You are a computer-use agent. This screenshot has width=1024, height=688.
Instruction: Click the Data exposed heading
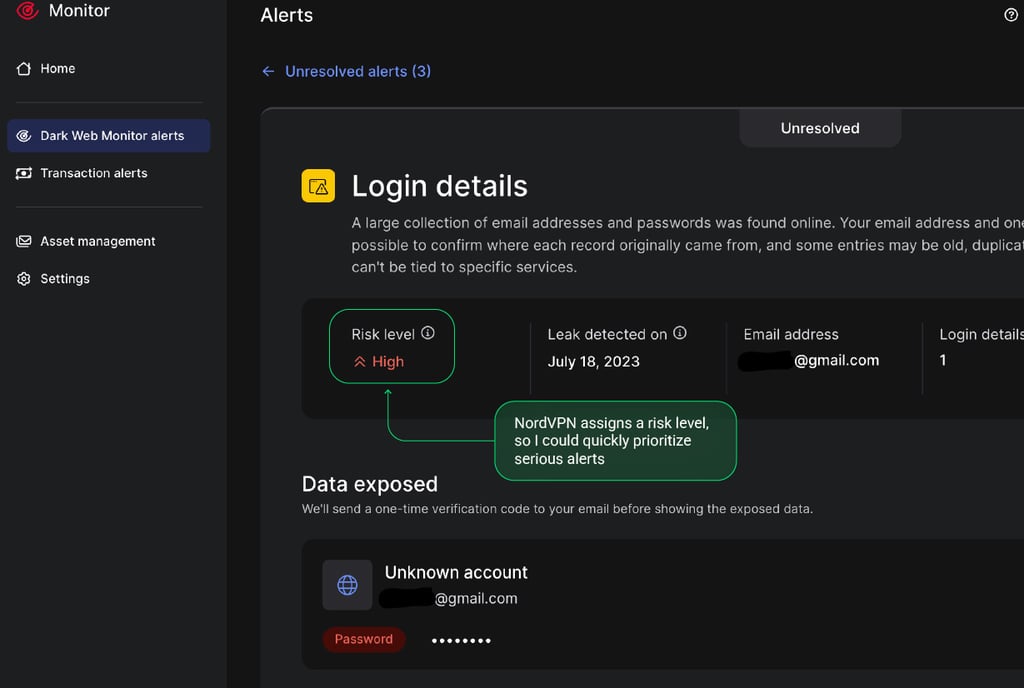(370, 484)
